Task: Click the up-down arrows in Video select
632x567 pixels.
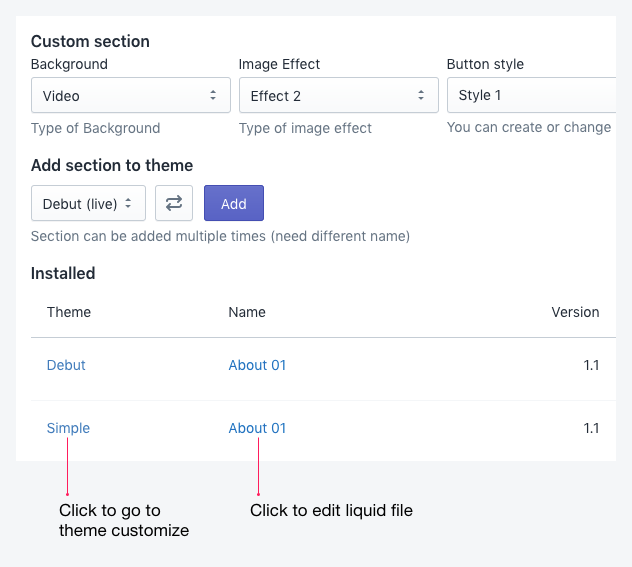Action: (213, 95)
